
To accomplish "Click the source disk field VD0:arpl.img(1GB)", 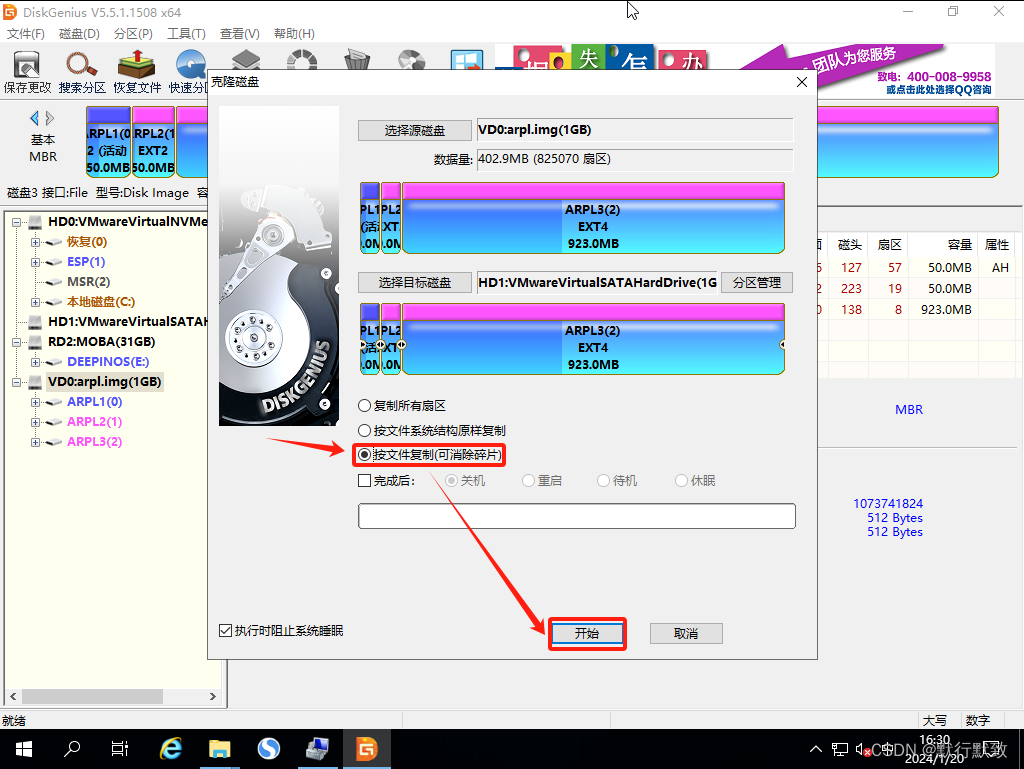I will click(635, 130).
